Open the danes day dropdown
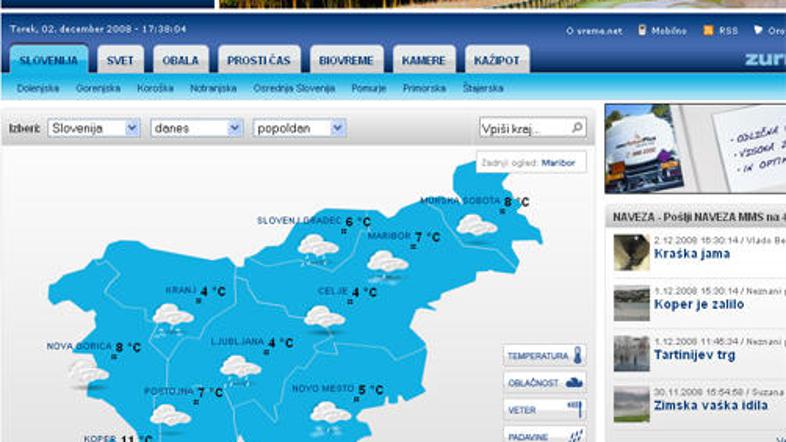Viewport: 786px width, 442px height. pyautogui.click(x=197, y=128)
